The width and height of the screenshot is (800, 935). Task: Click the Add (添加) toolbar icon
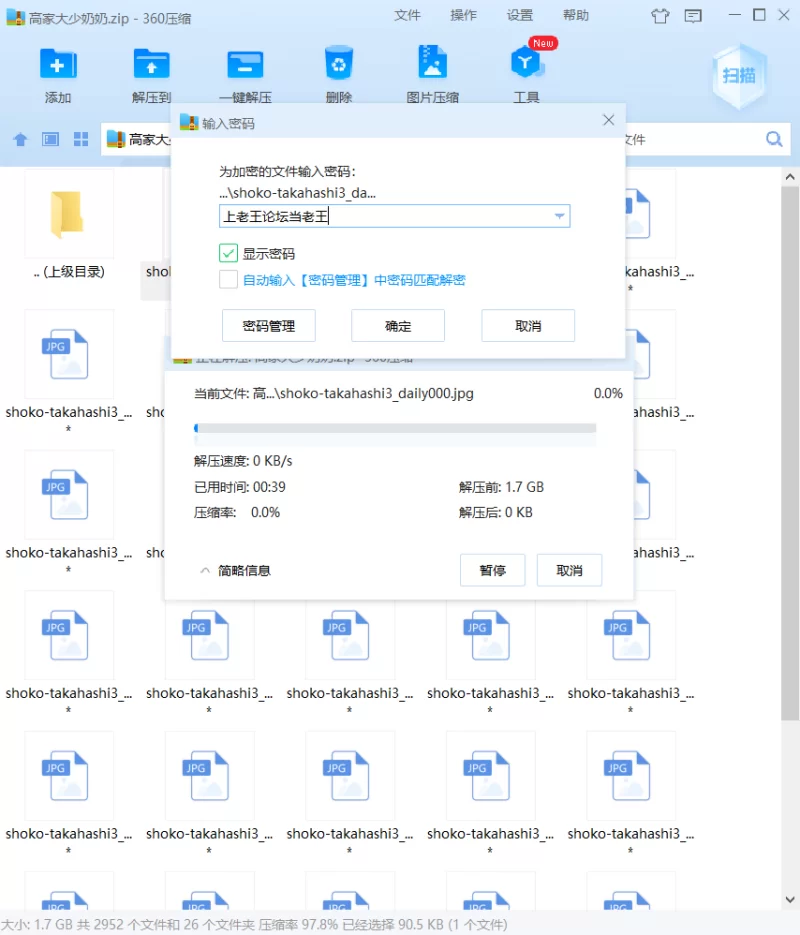pos(58,65)
